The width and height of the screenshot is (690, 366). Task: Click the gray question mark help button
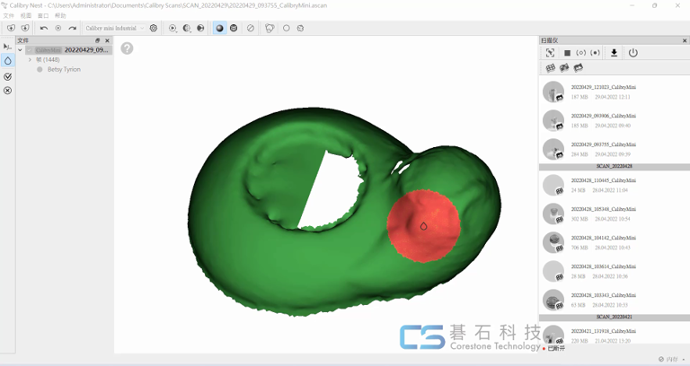[127, 48]
